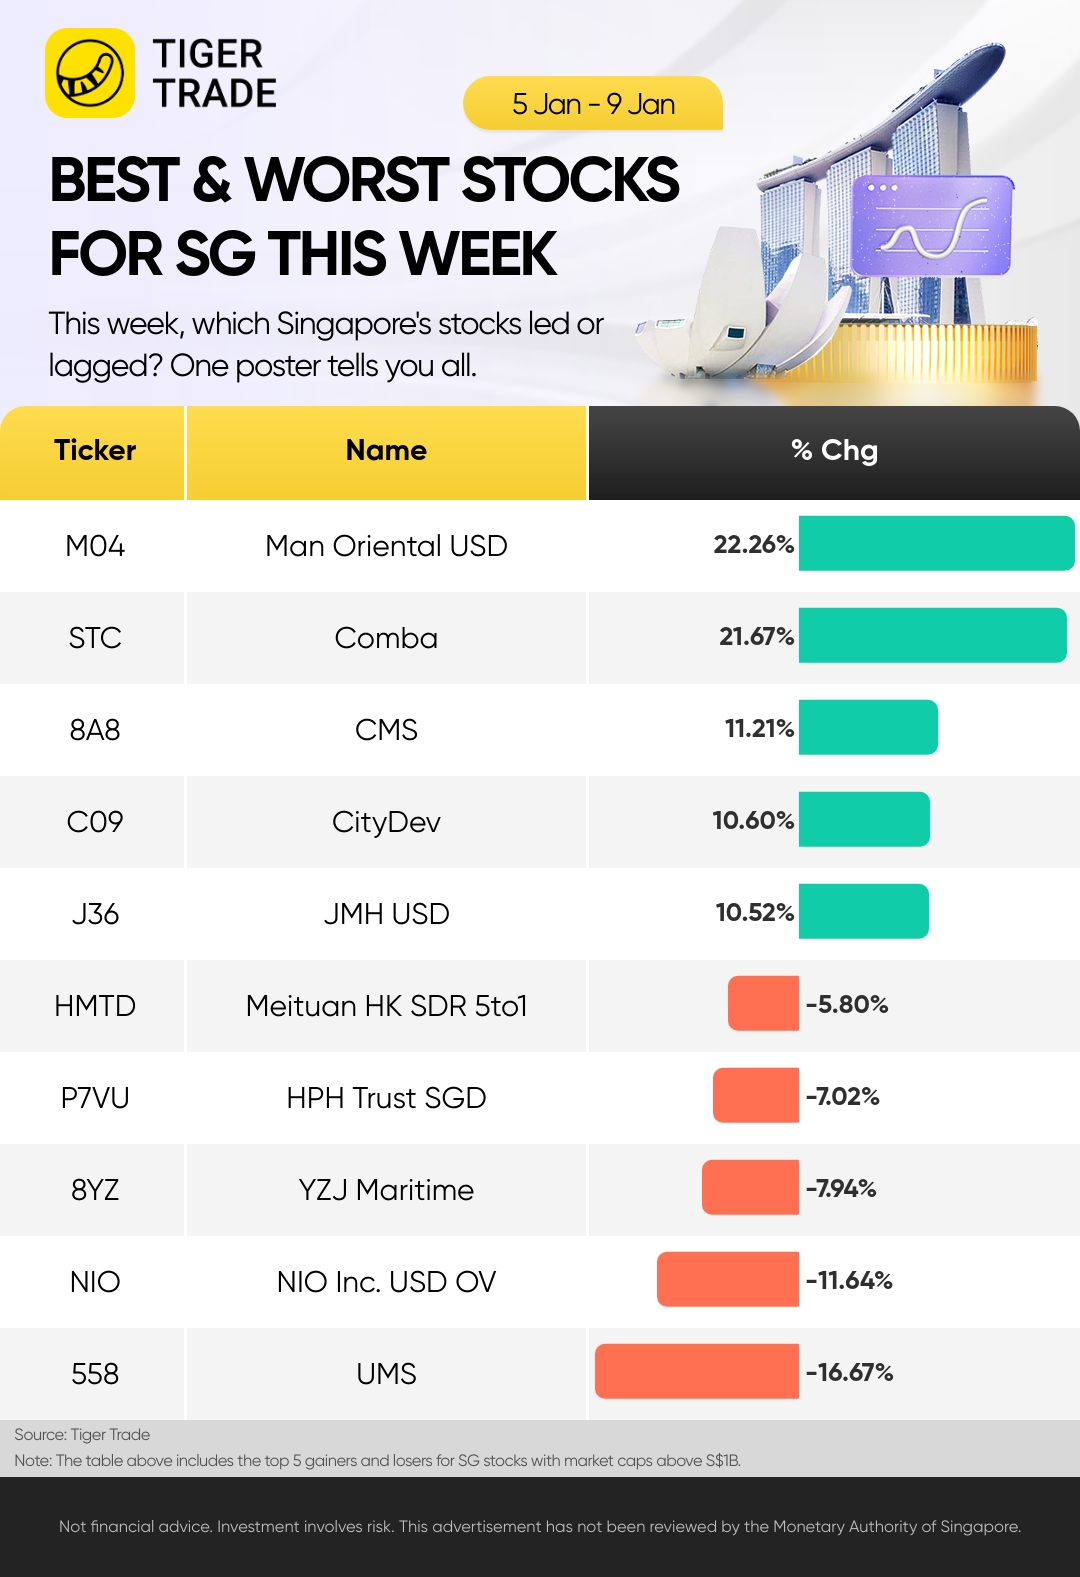Screen dimensions: 1080x1577
Task: Click the green 22.26% bar for M04
Action: click(x=936, y=544)
